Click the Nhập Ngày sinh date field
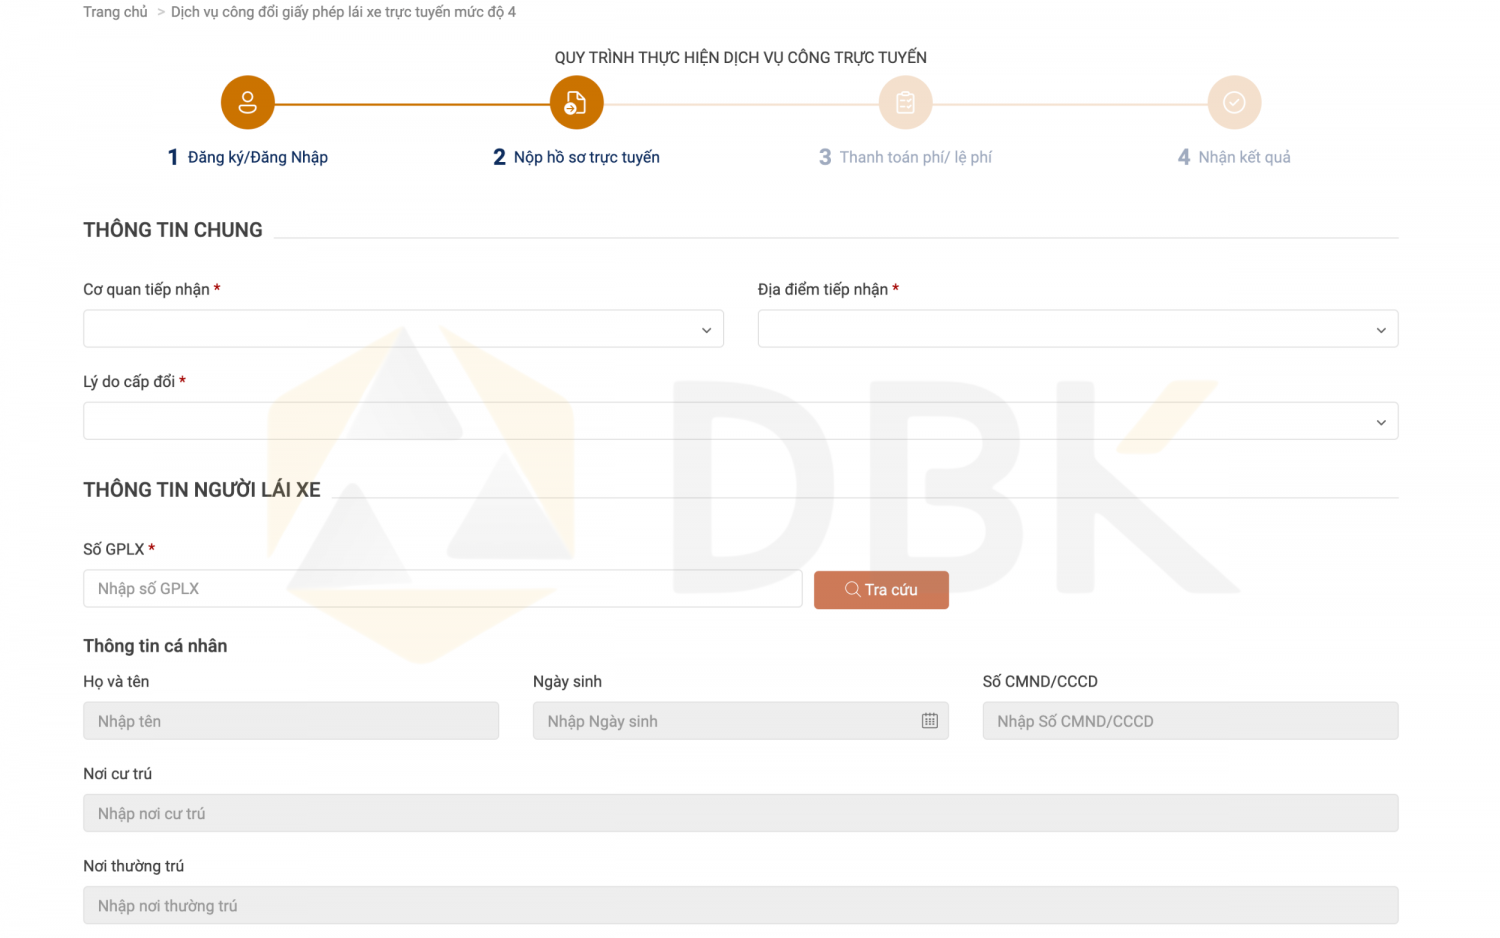Image resolution: width=1500 pixels, height=938 pixels. tap(725, 721)
